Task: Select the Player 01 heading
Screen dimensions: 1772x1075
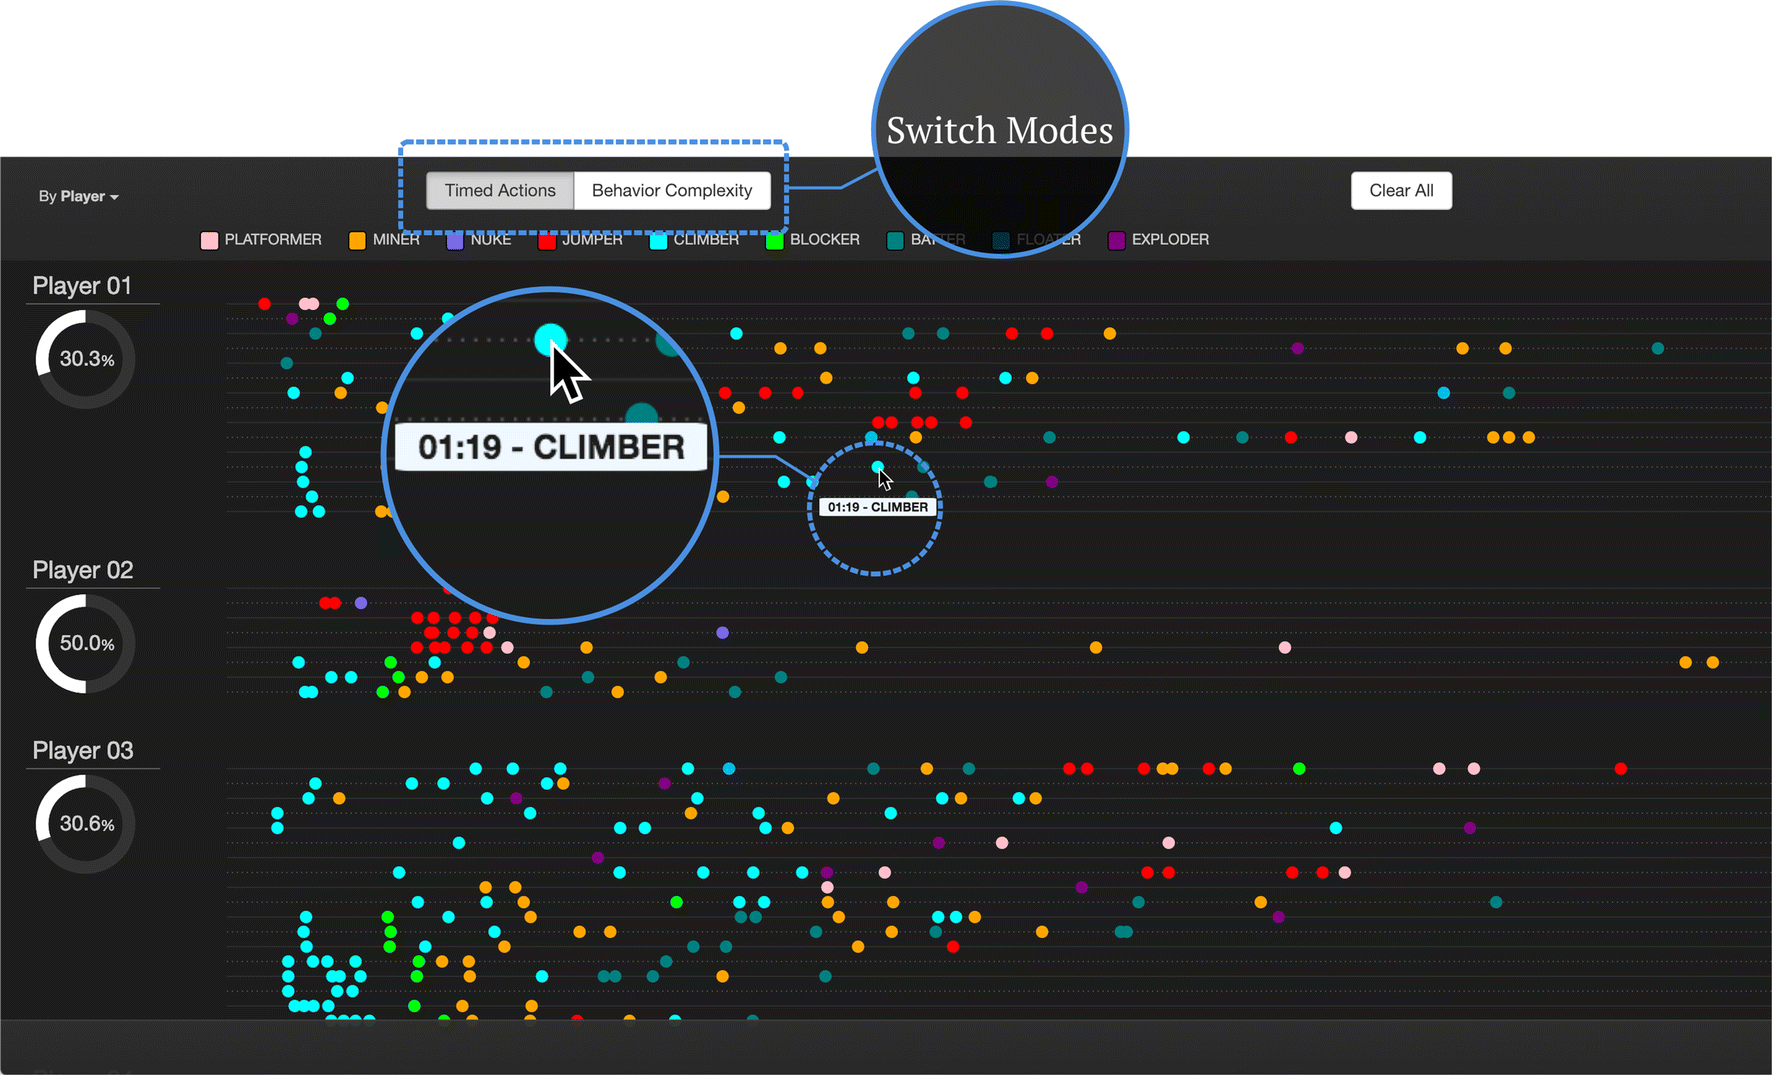Action: pos(81,285)
